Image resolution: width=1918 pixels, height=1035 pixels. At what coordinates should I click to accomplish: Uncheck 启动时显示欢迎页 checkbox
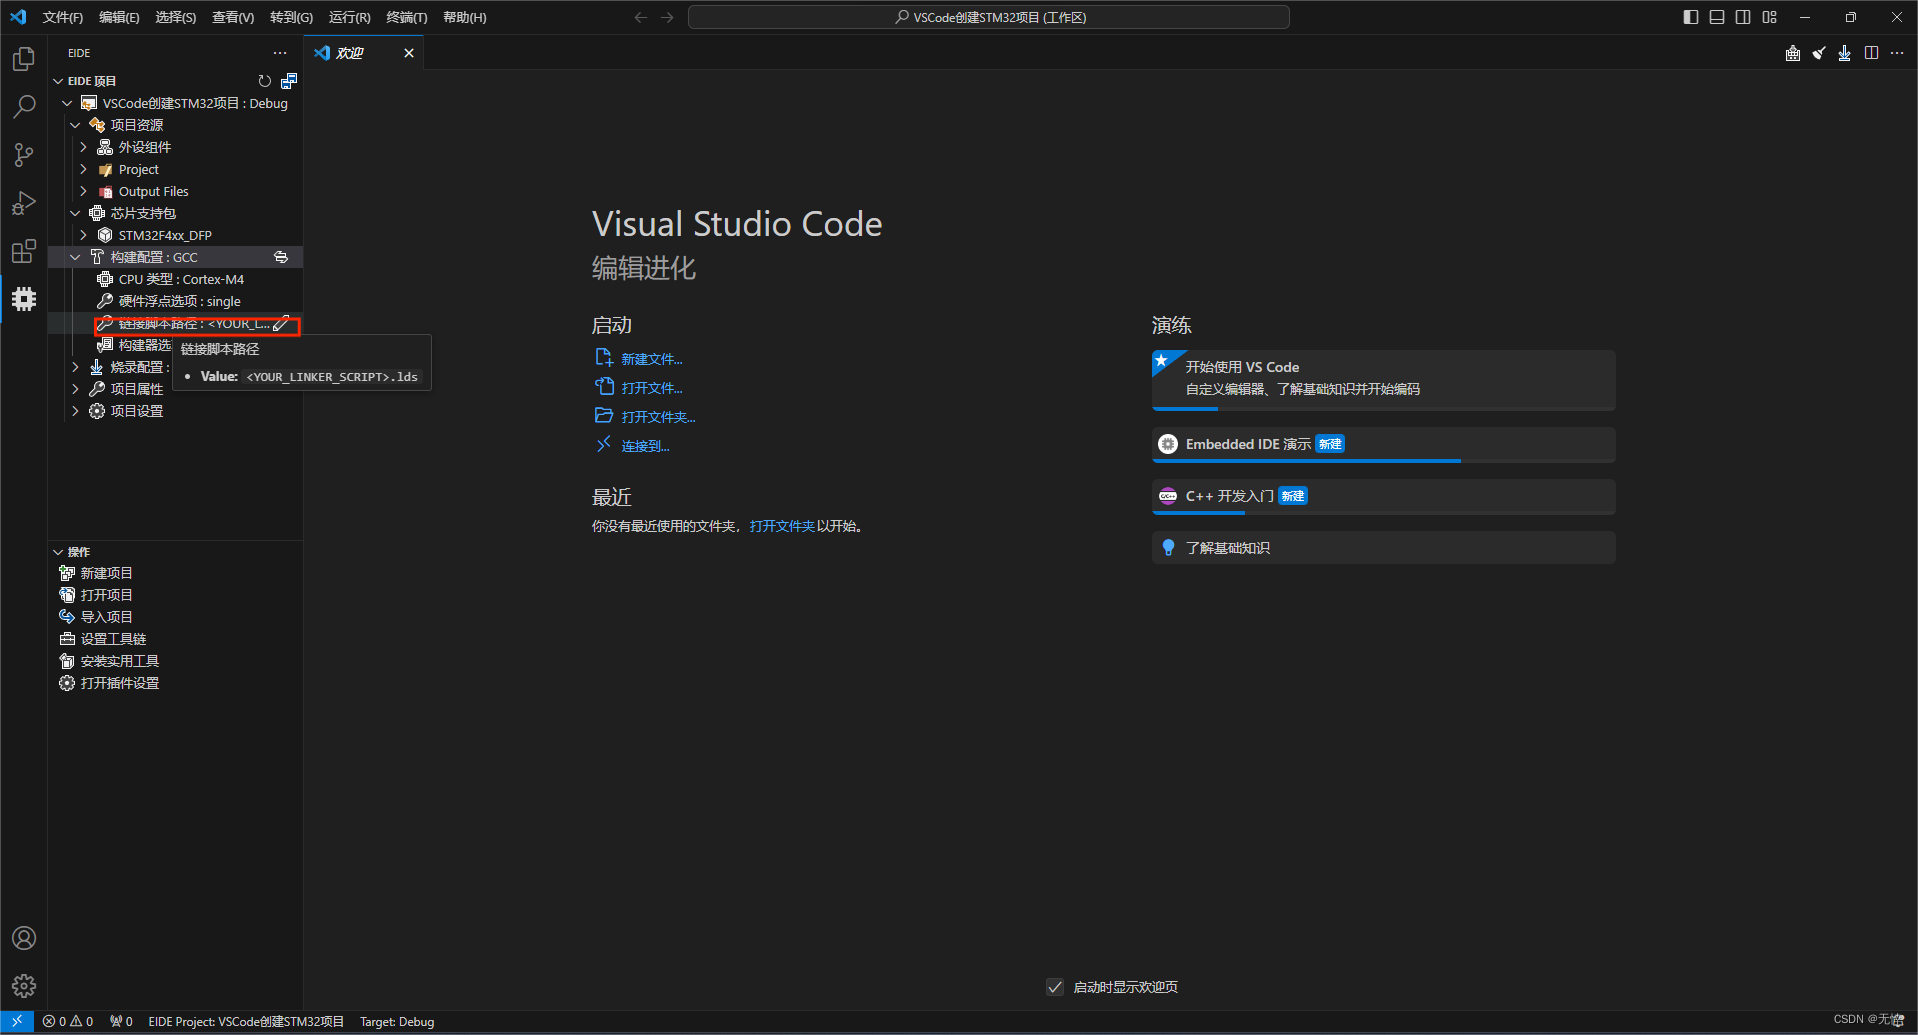tap(1055, 987)
